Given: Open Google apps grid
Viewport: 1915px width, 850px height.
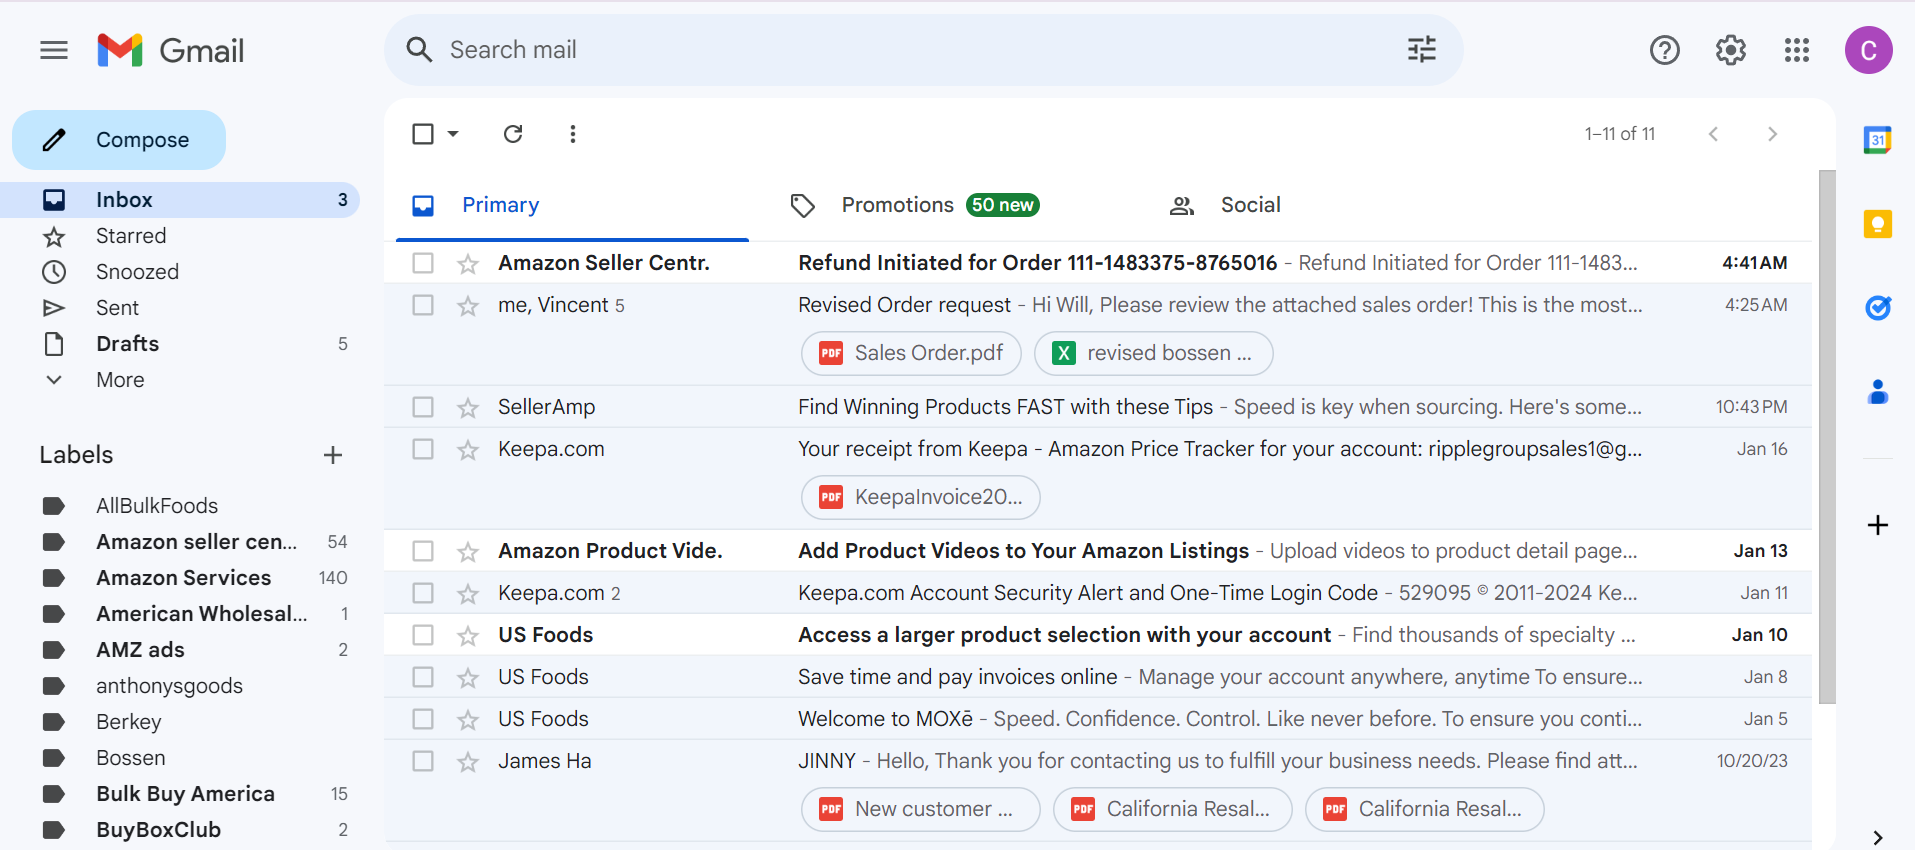Looking at the screenshot, I should (1796, 50).
